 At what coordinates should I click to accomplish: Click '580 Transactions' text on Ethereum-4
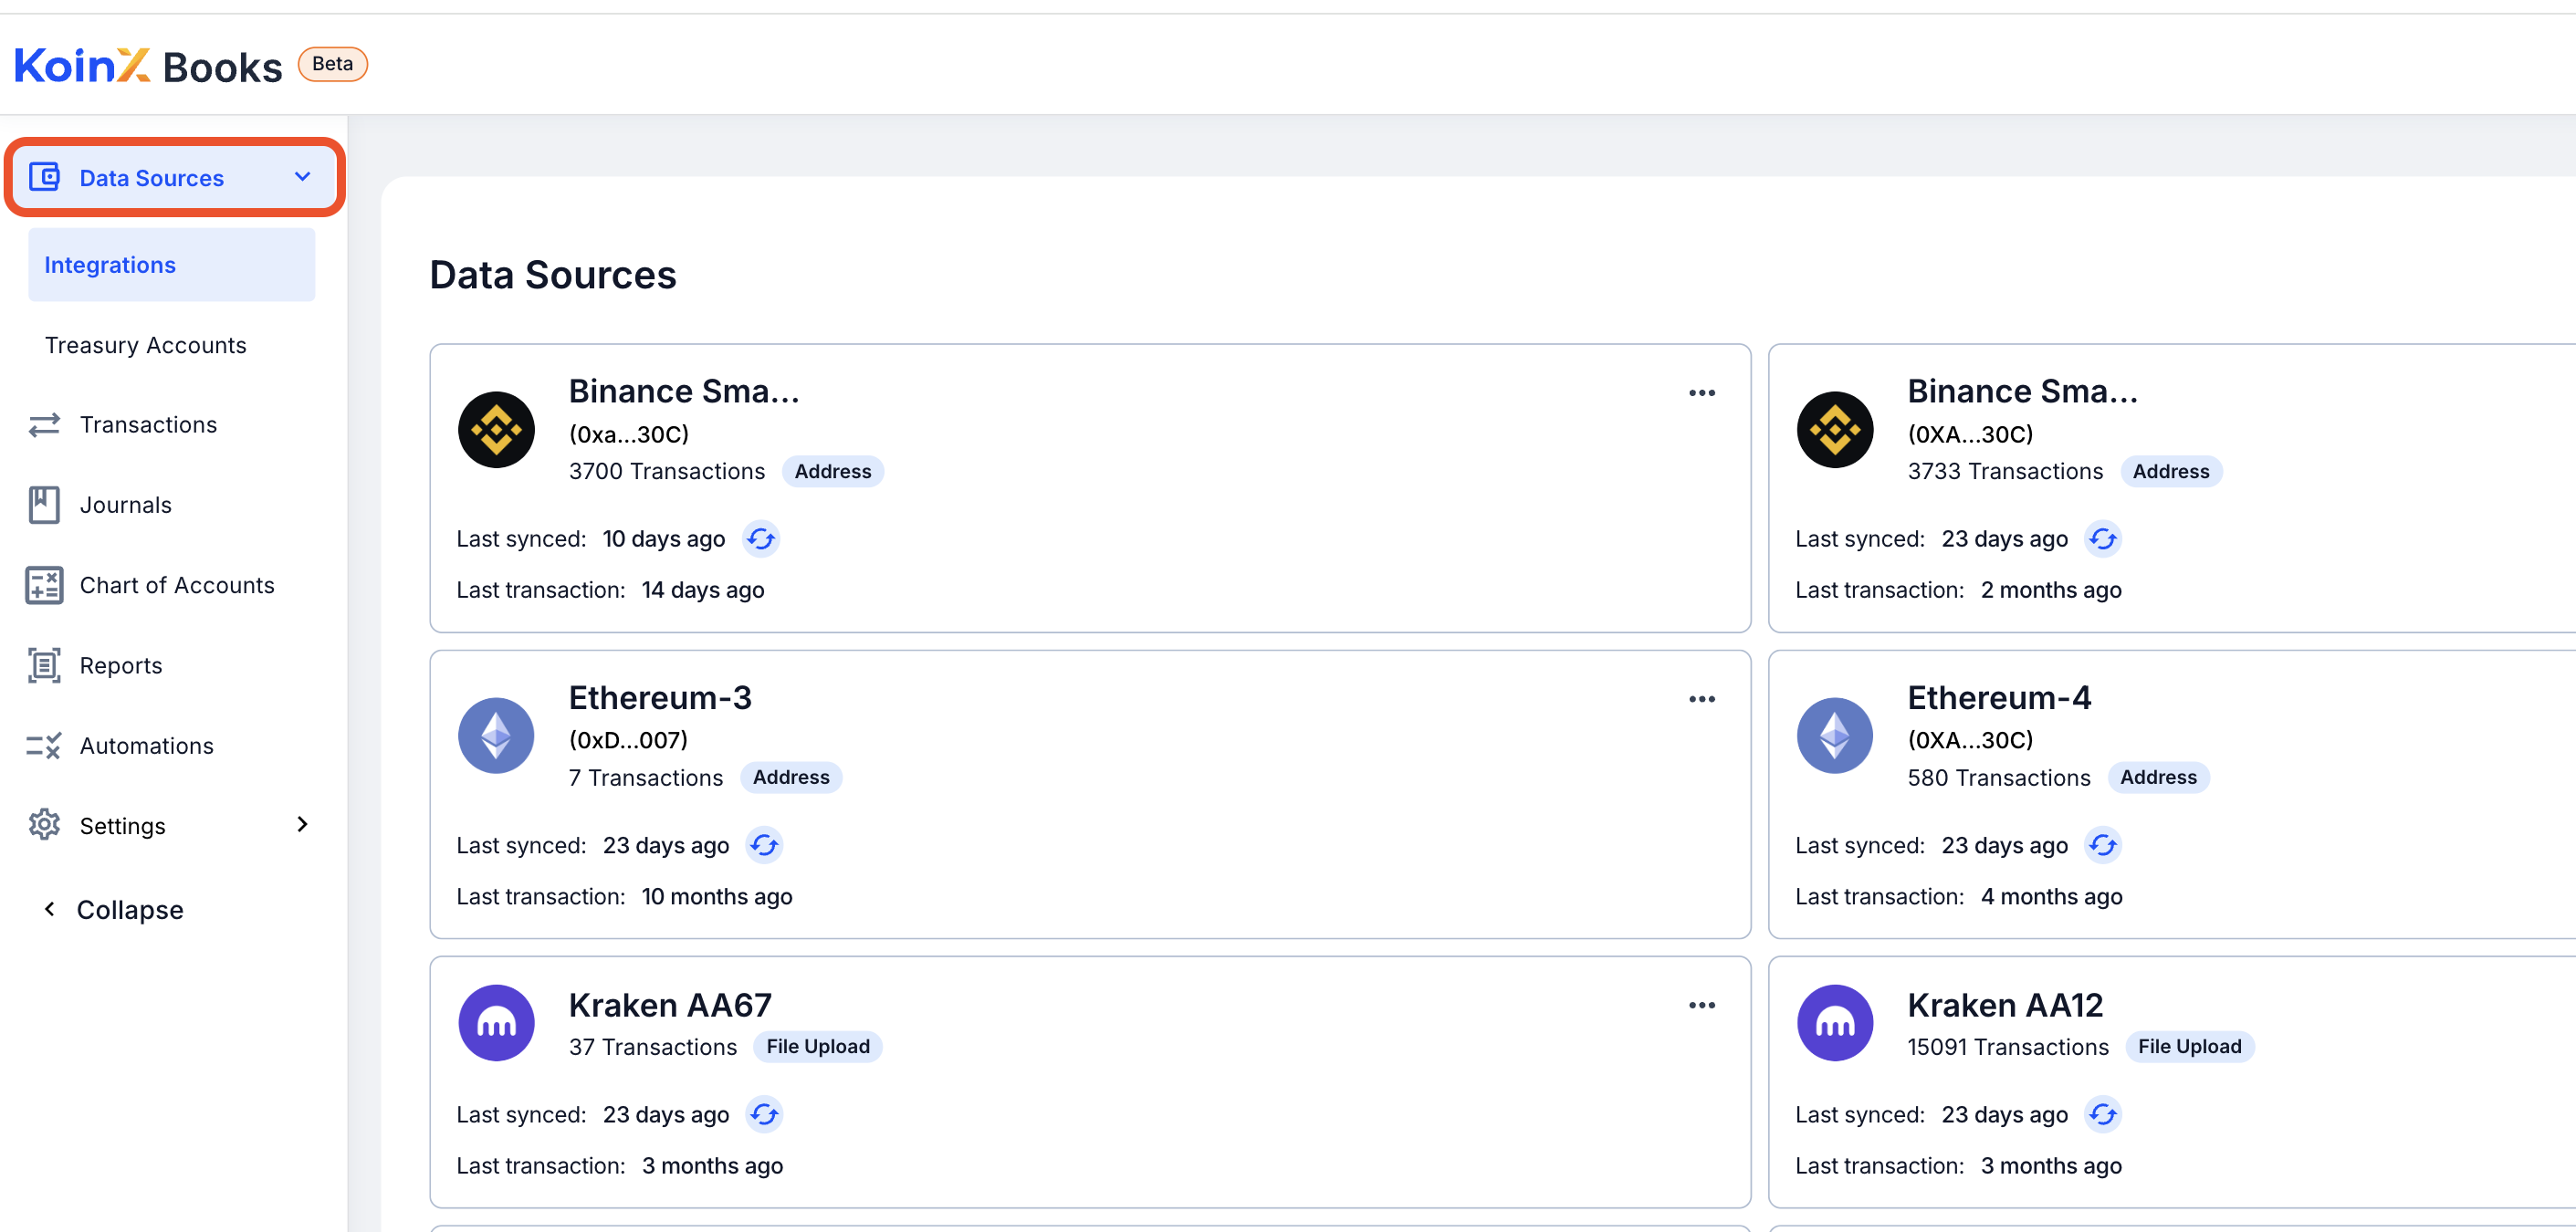[x=1998, y=777]
